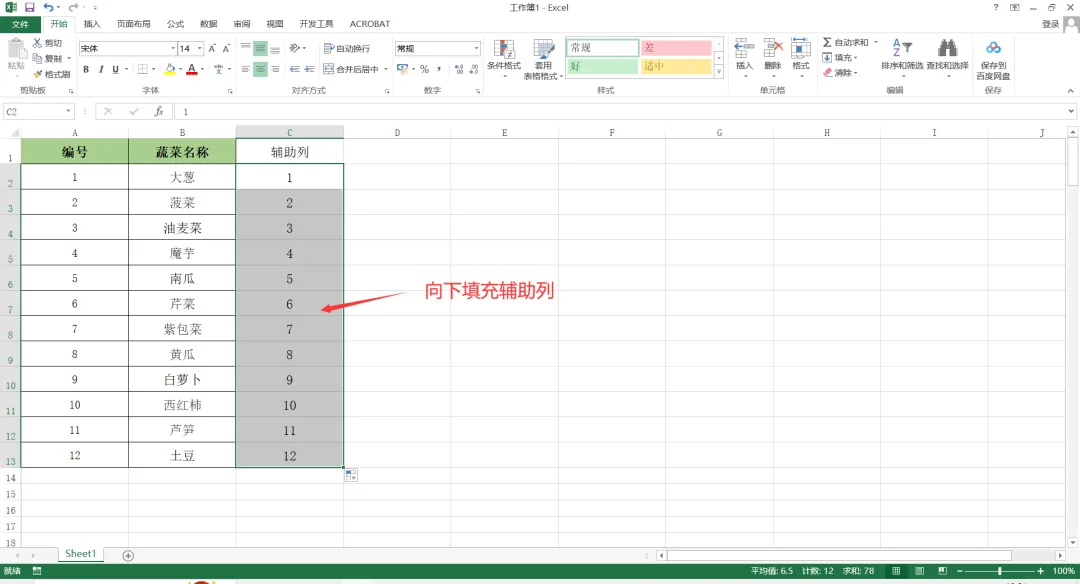Click the Format Painter (格式刷) brush icon
The width and height of the screenshot is (1080, 584).
click(x=37, y=74)
